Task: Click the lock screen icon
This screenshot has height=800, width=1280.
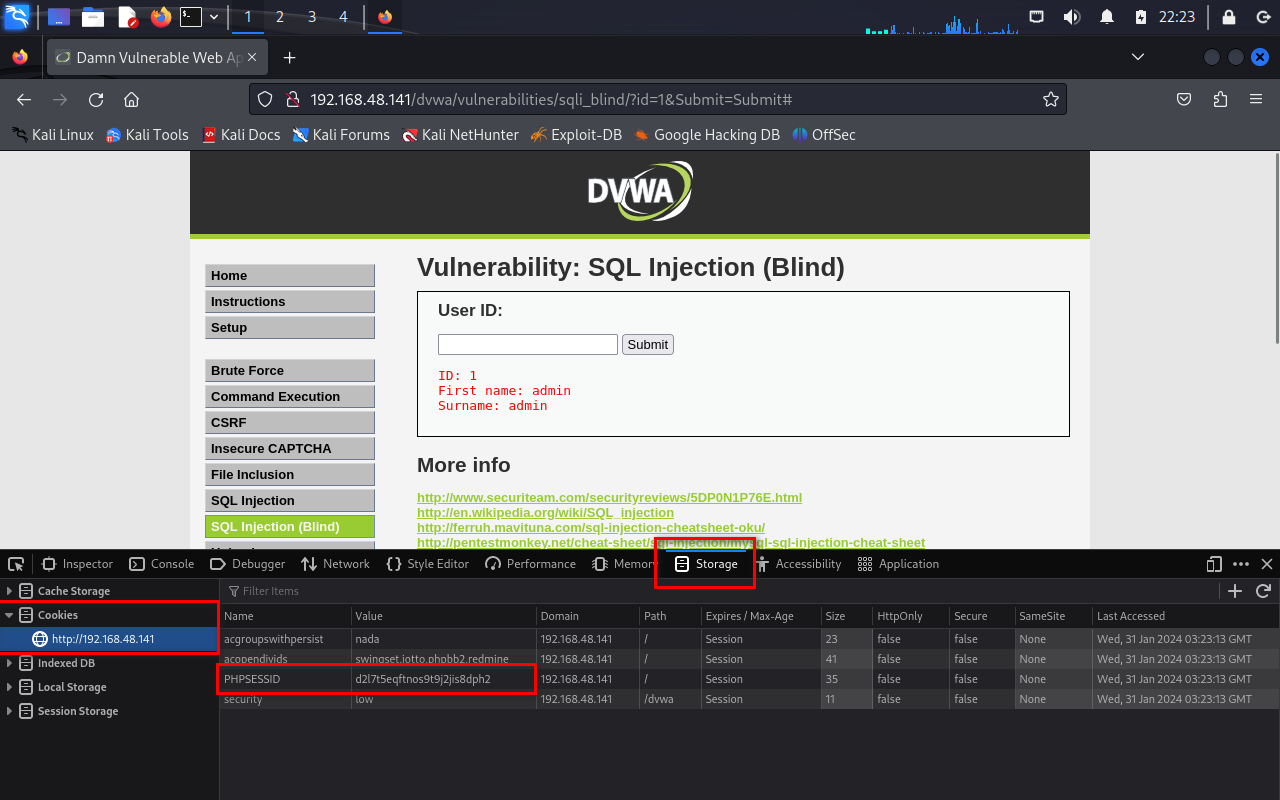Action: [1229, 17]
